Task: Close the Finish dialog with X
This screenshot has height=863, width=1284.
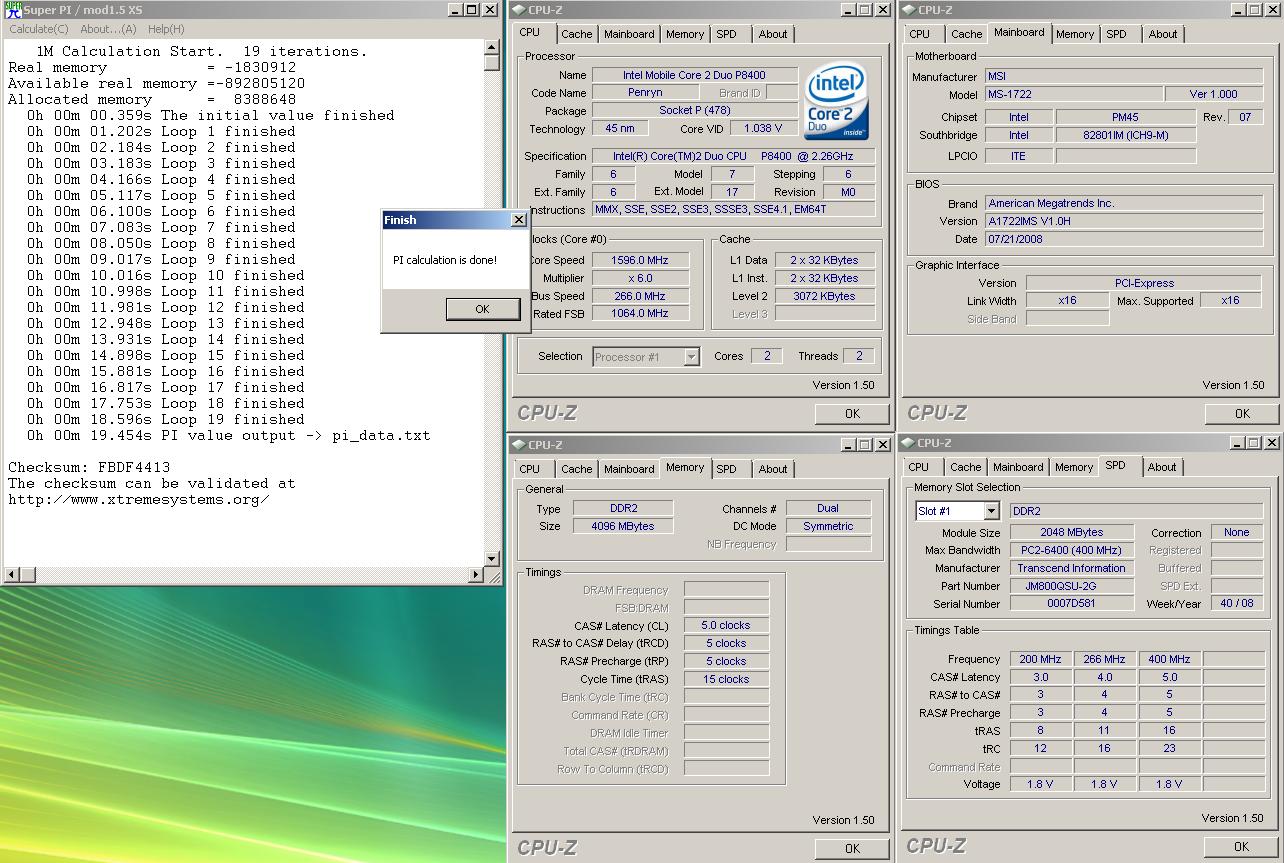Action: 518,220
